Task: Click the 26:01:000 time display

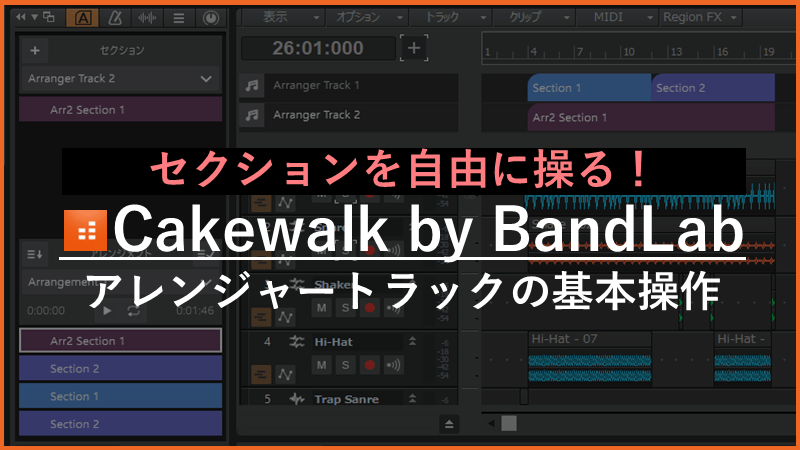Action: [318, 48]
